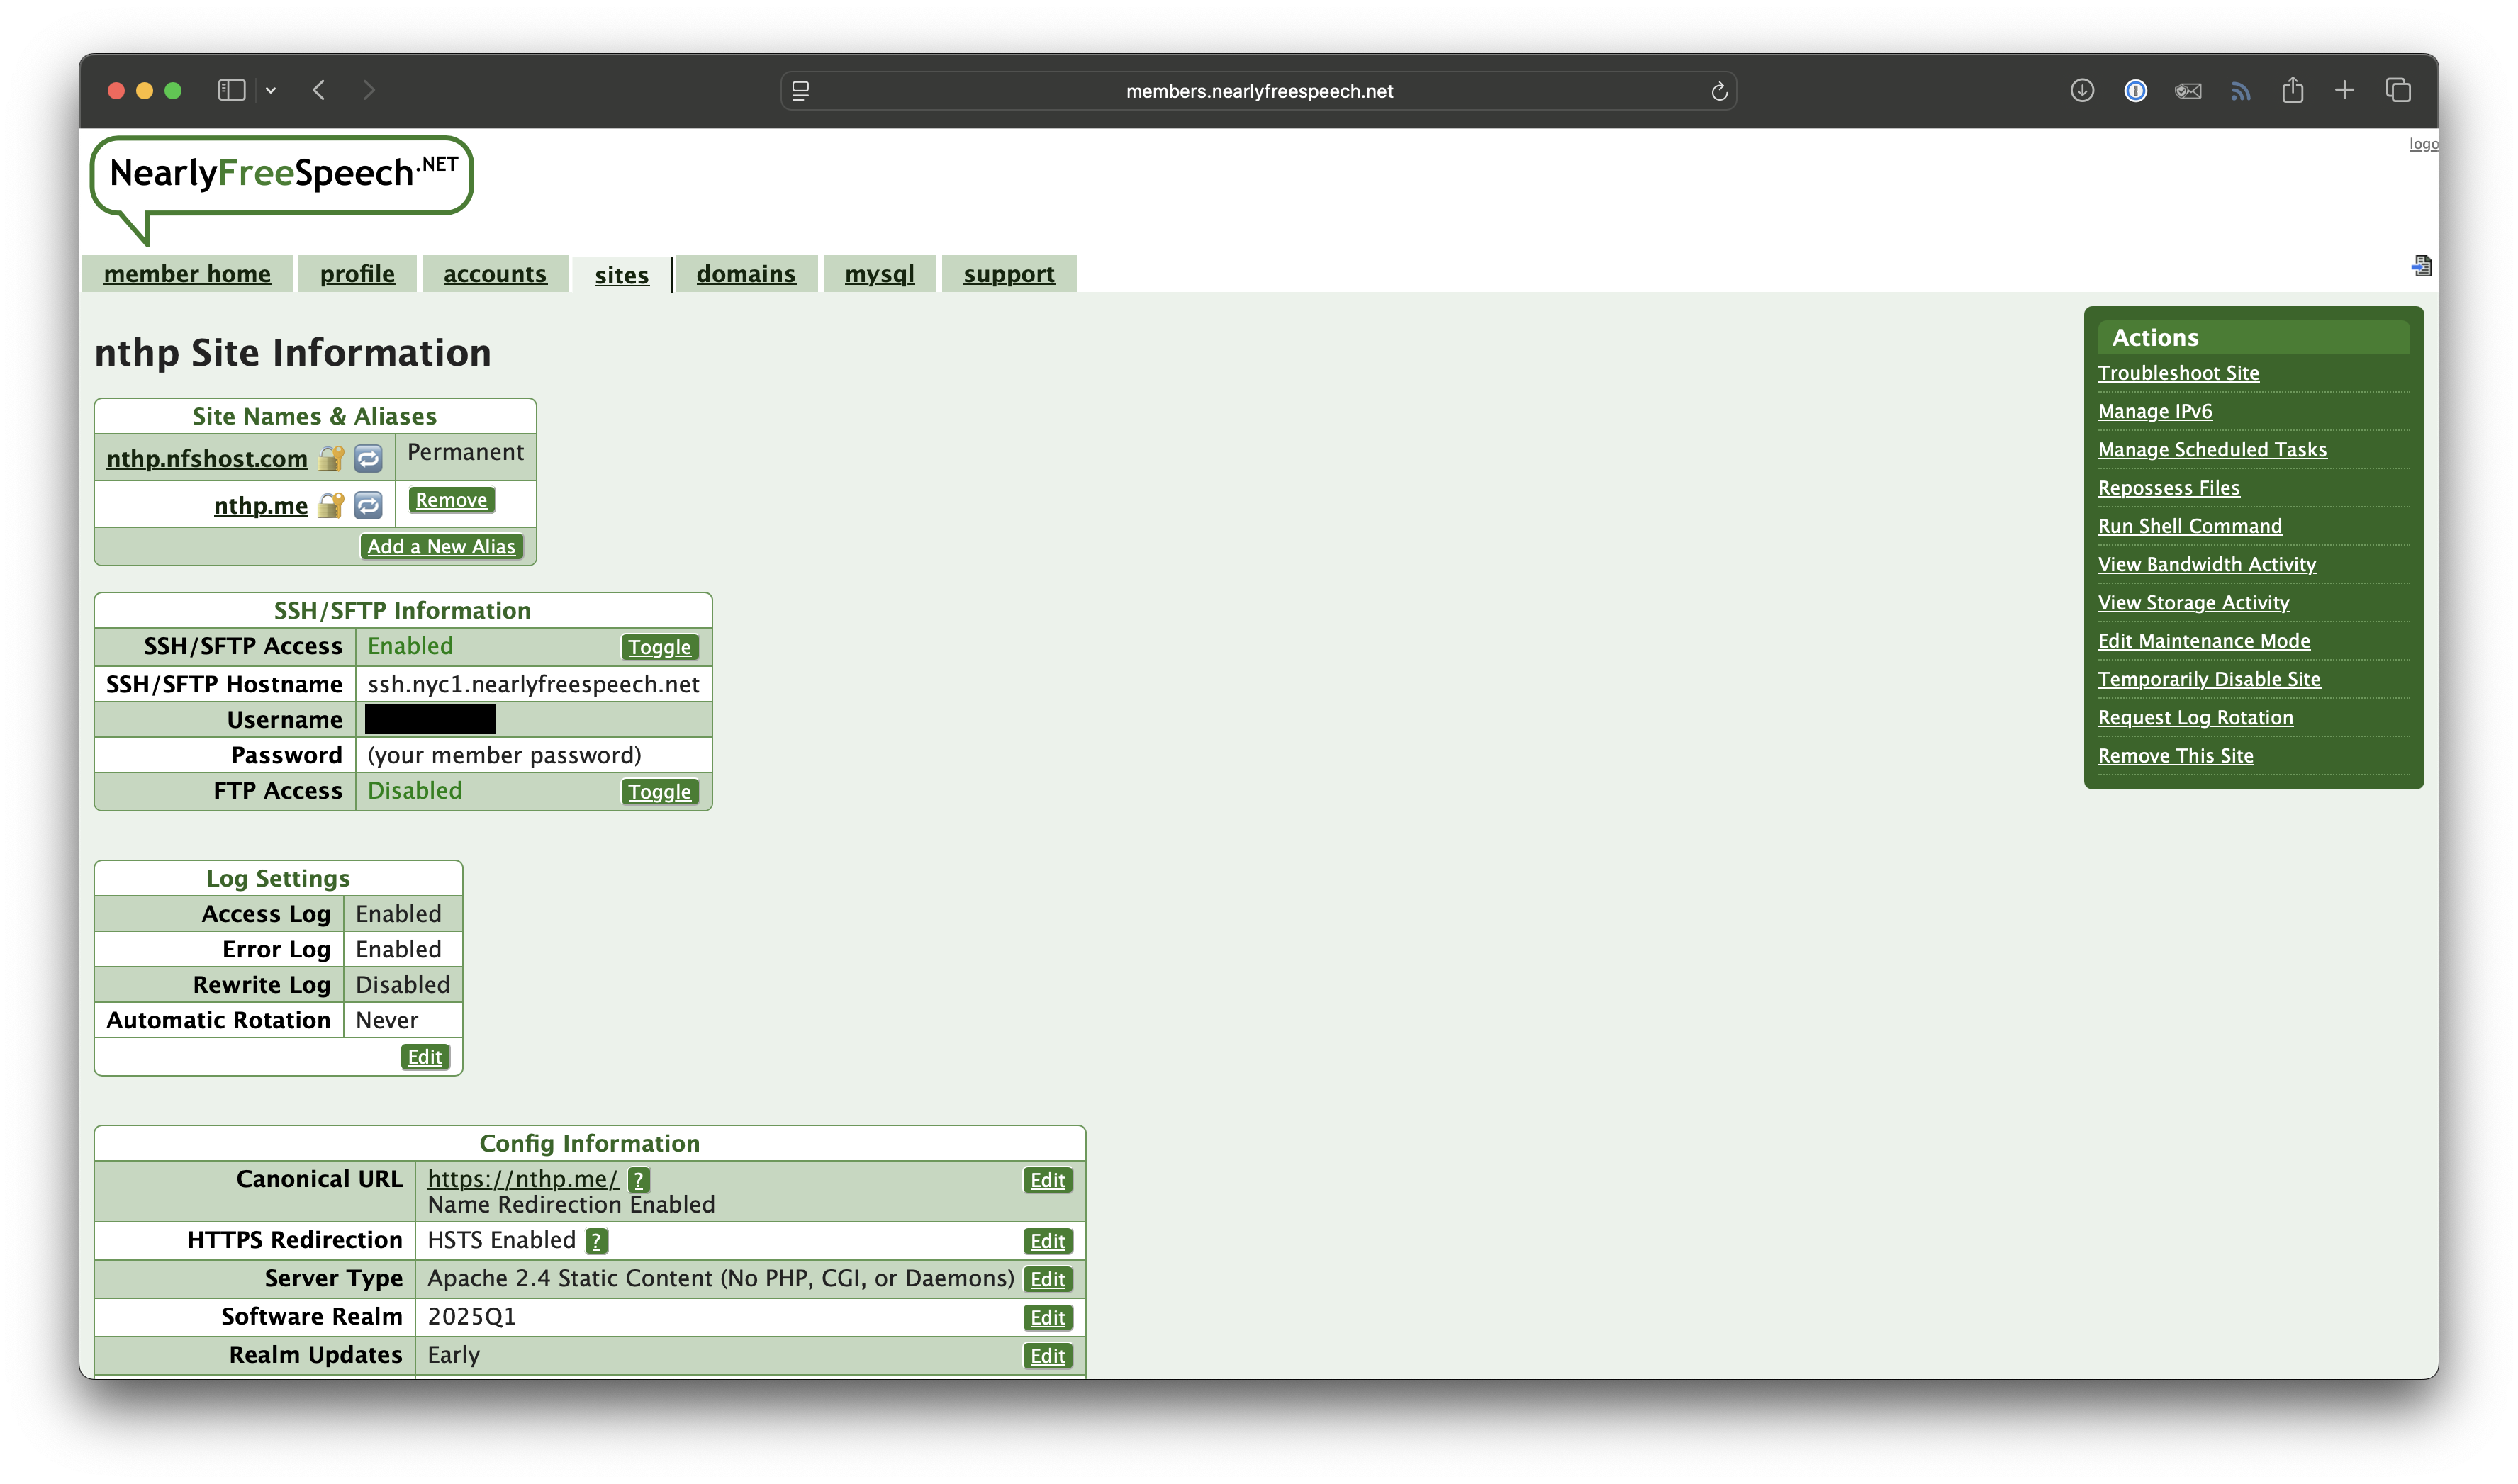Open the mysql tab
Viewport: 2518px width, 1484px height.
pyautogui.click(x=879, y=274)
